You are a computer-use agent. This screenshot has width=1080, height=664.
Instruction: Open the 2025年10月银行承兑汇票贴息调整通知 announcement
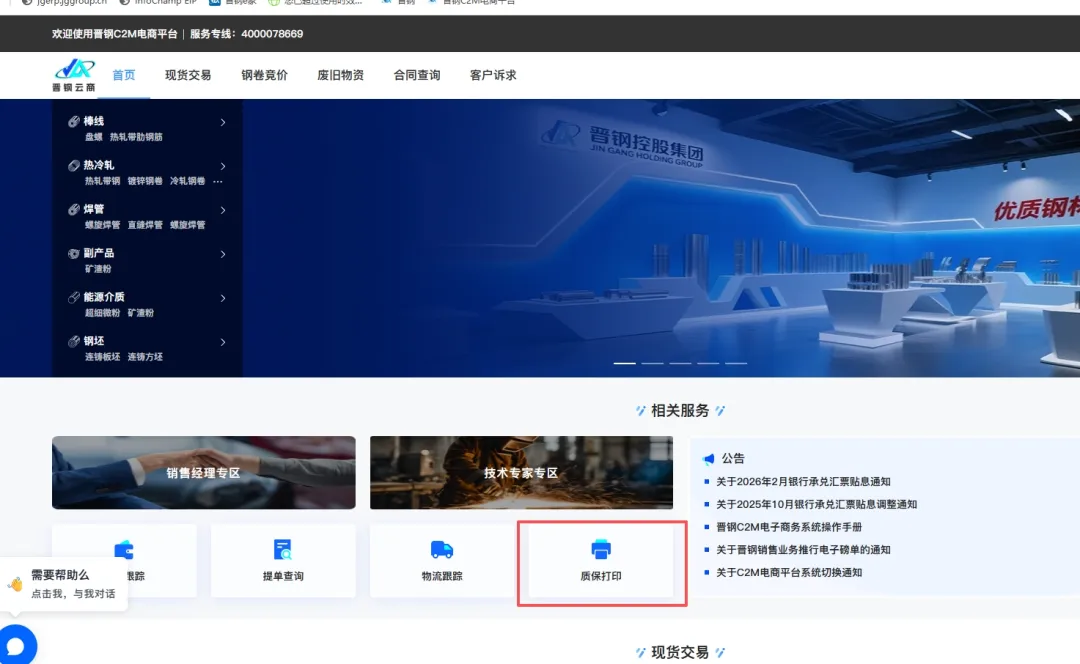click(816, 504)
